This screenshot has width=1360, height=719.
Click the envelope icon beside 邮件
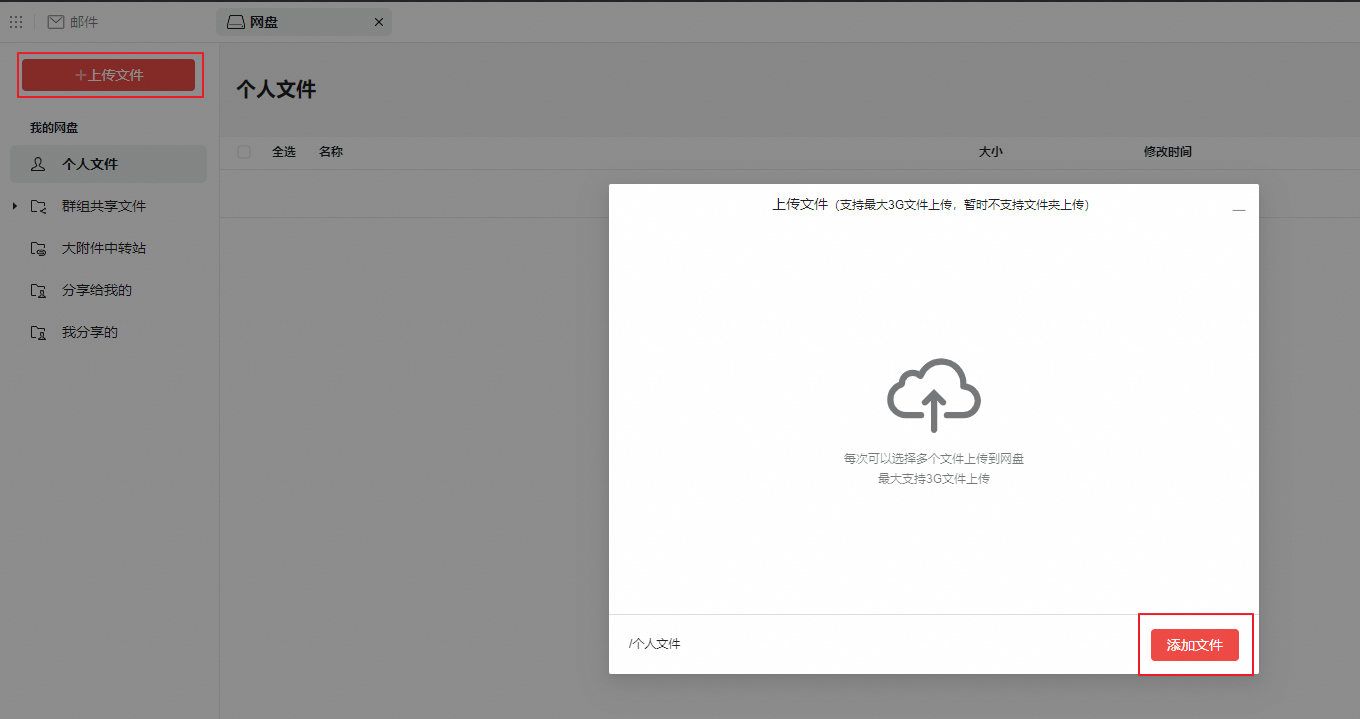point(56,21)
